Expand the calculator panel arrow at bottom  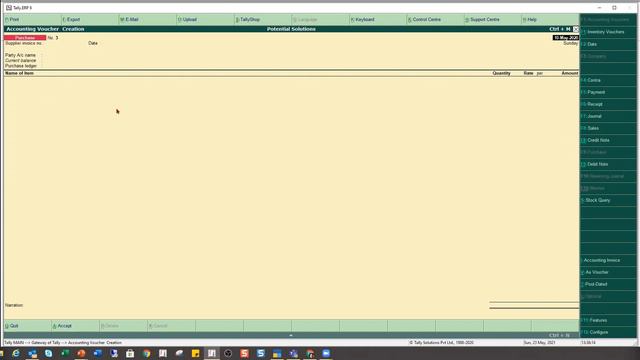(x=291, y=335)
